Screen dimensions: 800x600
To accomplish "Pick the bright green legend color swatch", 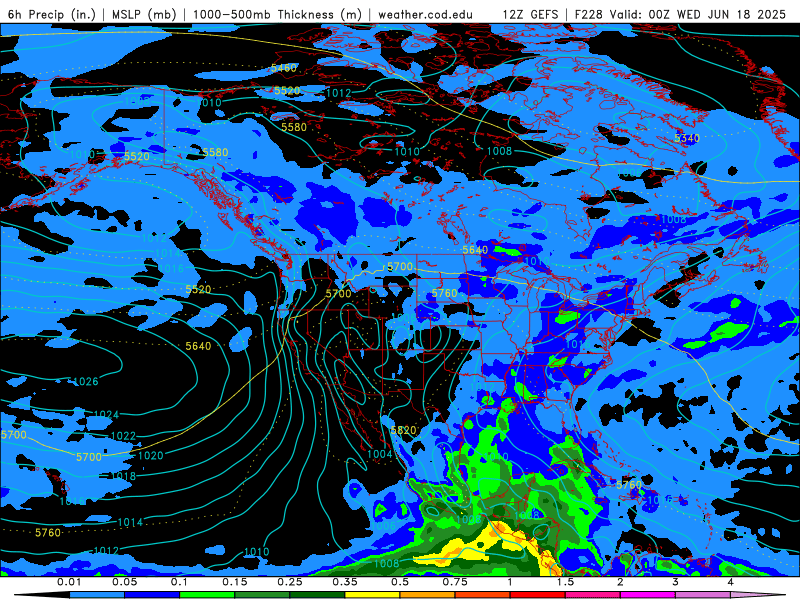I will tap(207, 595).
